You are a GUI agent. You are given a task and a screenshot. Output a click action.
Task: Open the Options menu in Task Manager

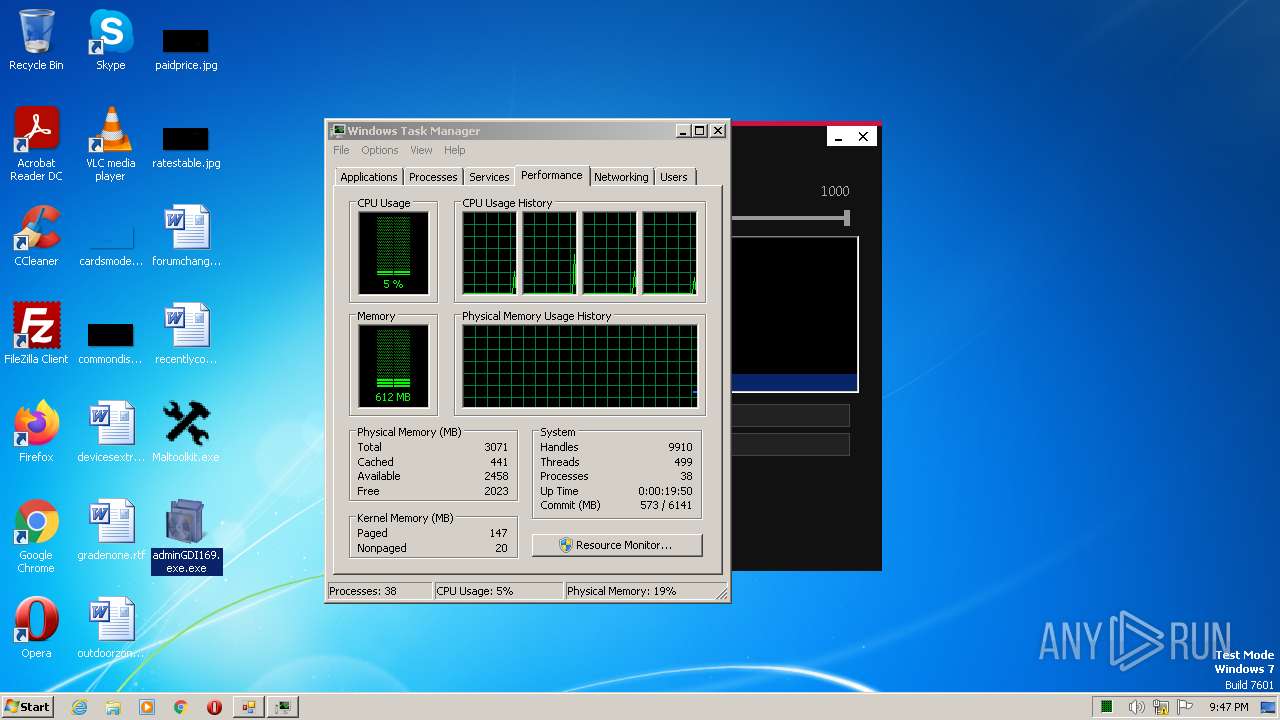coord(380,150)
